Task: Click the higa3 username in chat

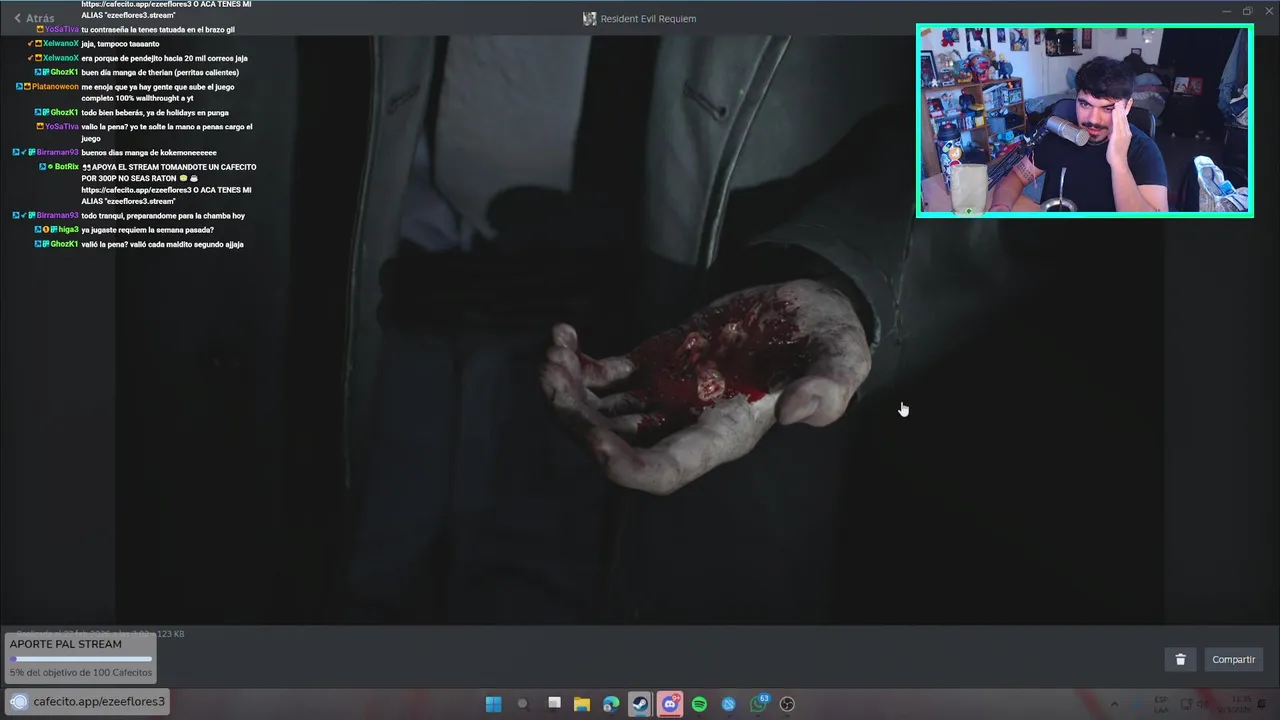Action: click(x=68, y=230)
